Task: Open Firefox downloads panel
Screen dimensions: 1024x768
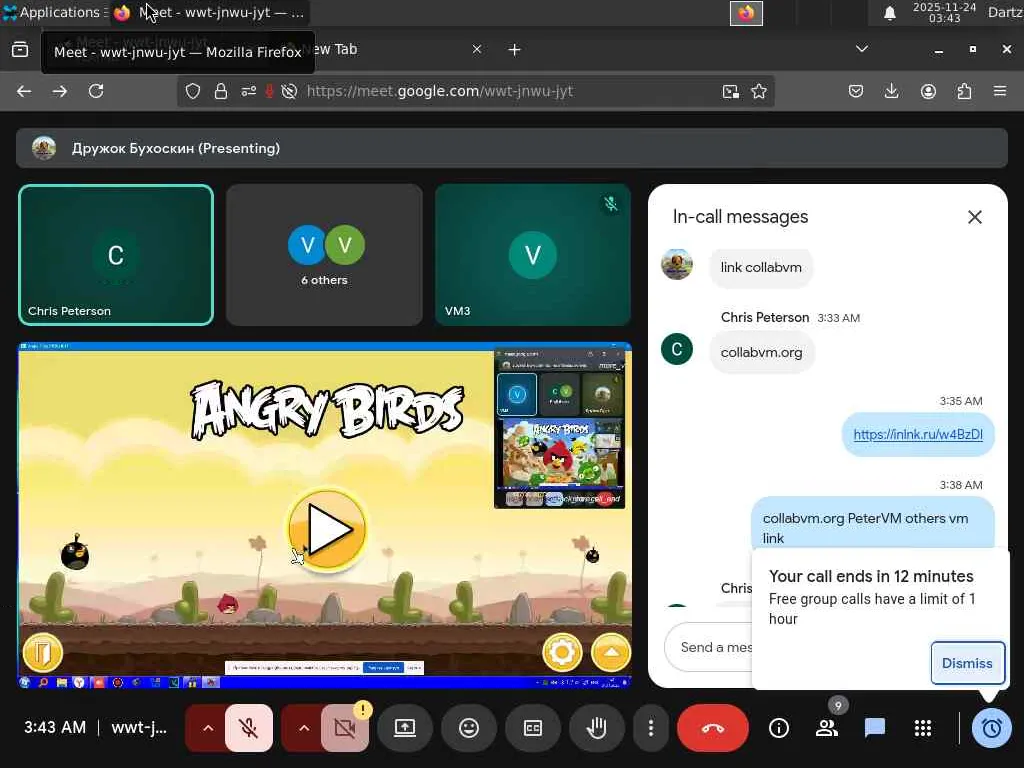Action: point(891,91)
